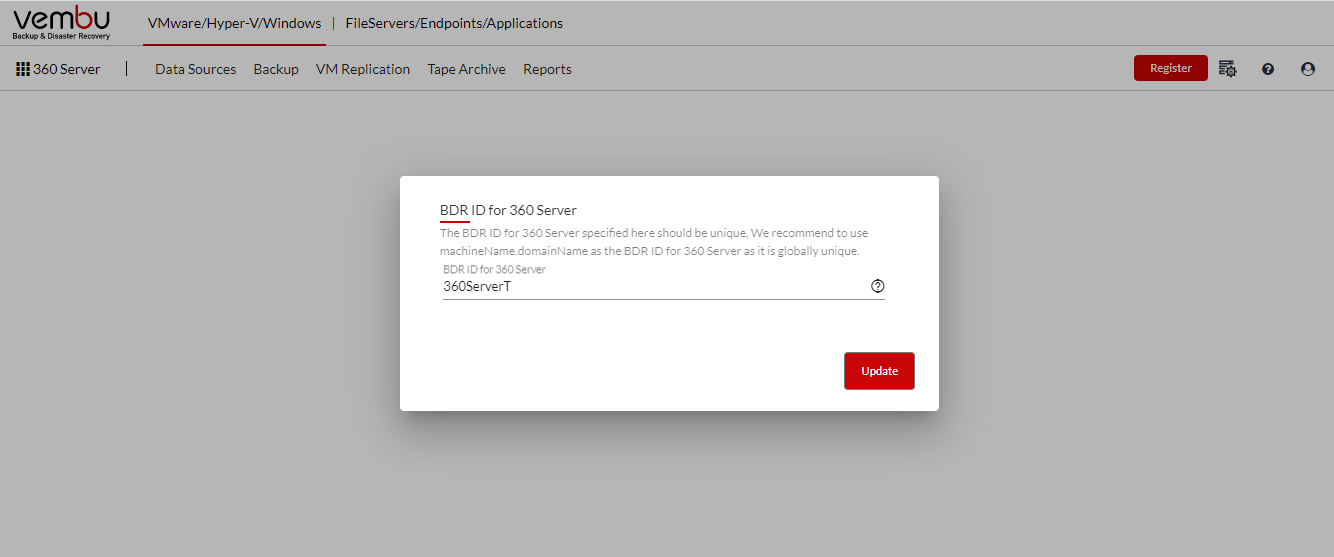Click the Register button
This screenshot has height=557, width=1334.
[1171, 68]
